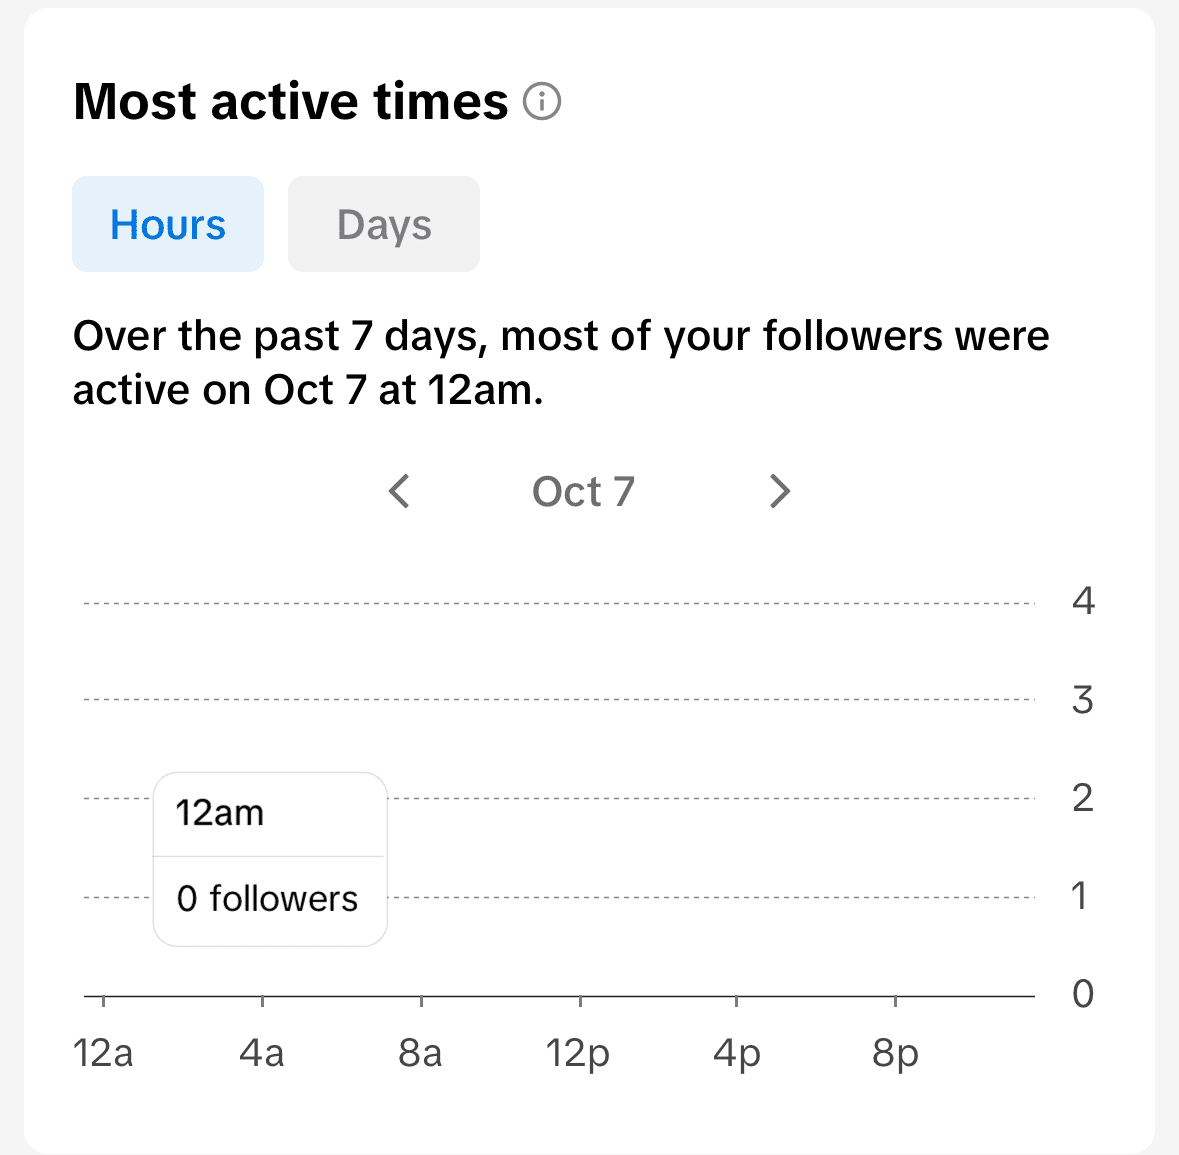1179x1155 pixels.
Task: Select the 12a axis label
Action: 104,1052
